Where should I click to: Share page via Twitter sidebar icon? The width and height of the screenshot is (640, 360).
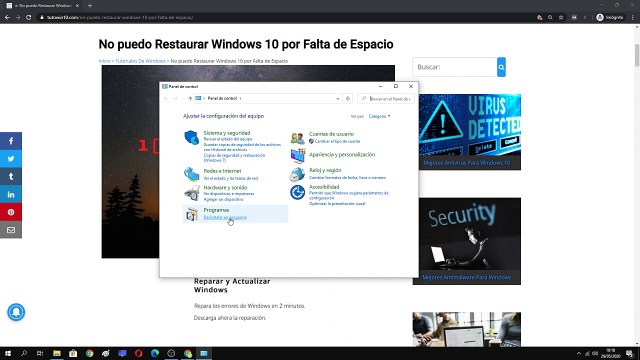(11, 158)
